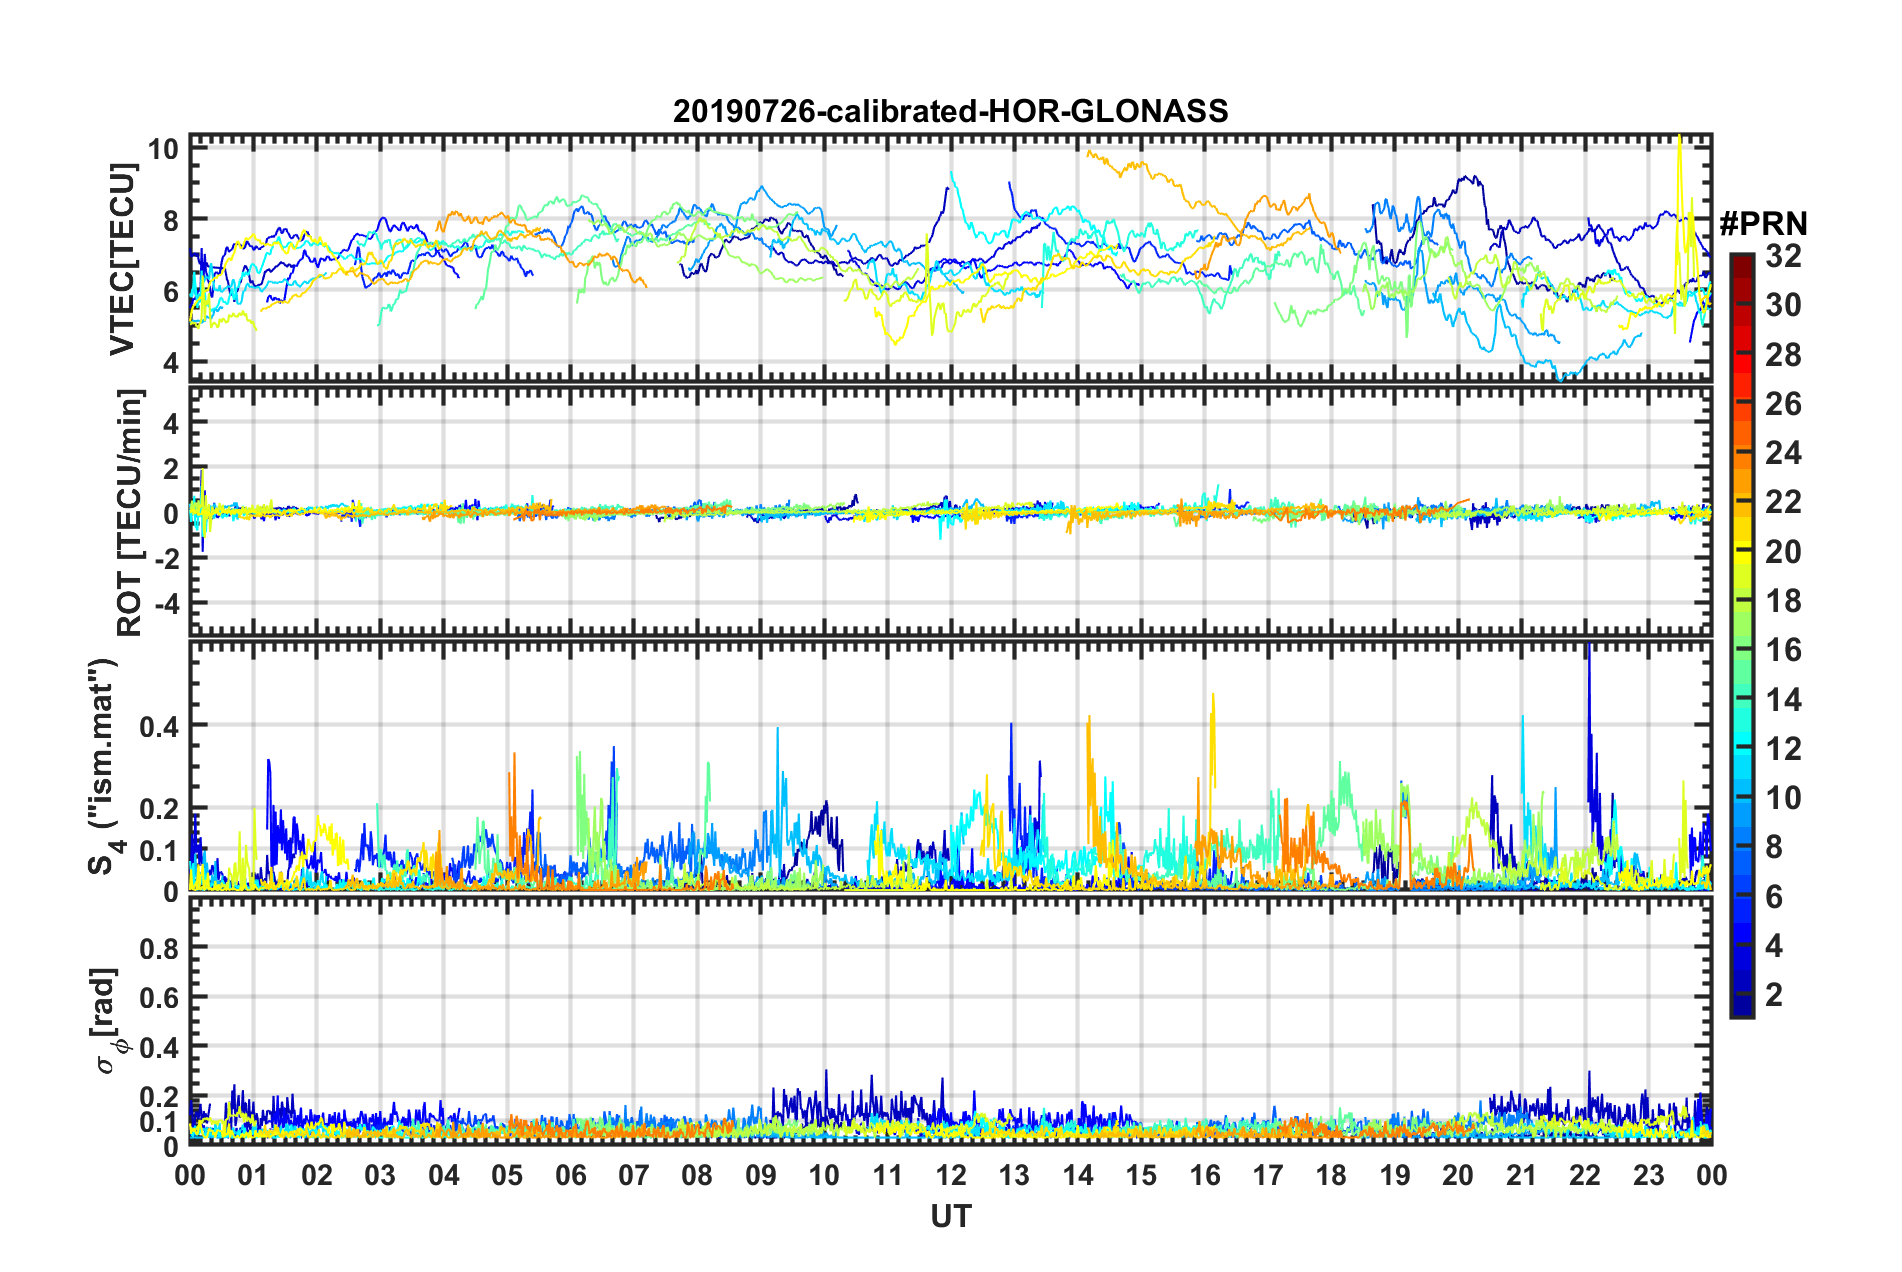Click the "21" hour label on the UT axis

click(1522, 1175)
